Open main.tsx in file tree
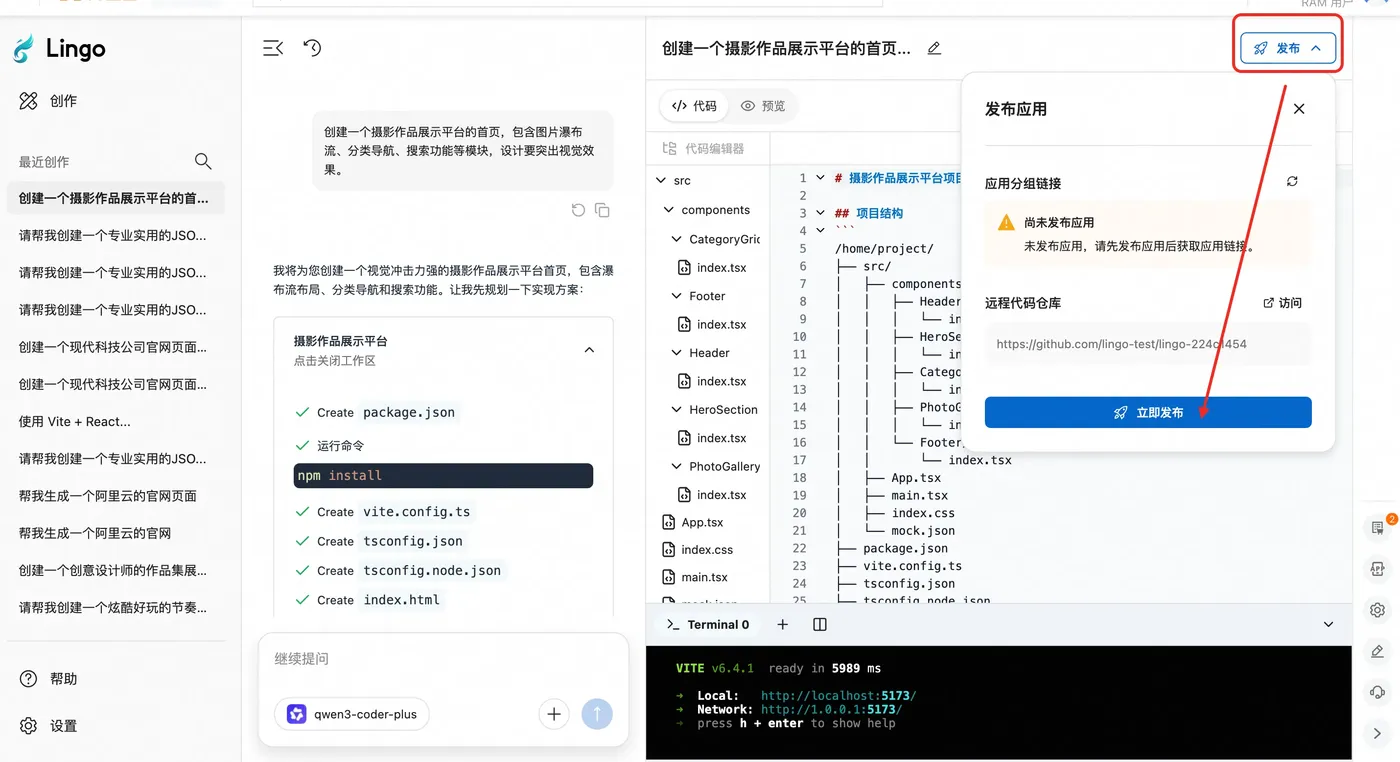The height and width of the screenshot is (762, 1400). click(695, 577)
